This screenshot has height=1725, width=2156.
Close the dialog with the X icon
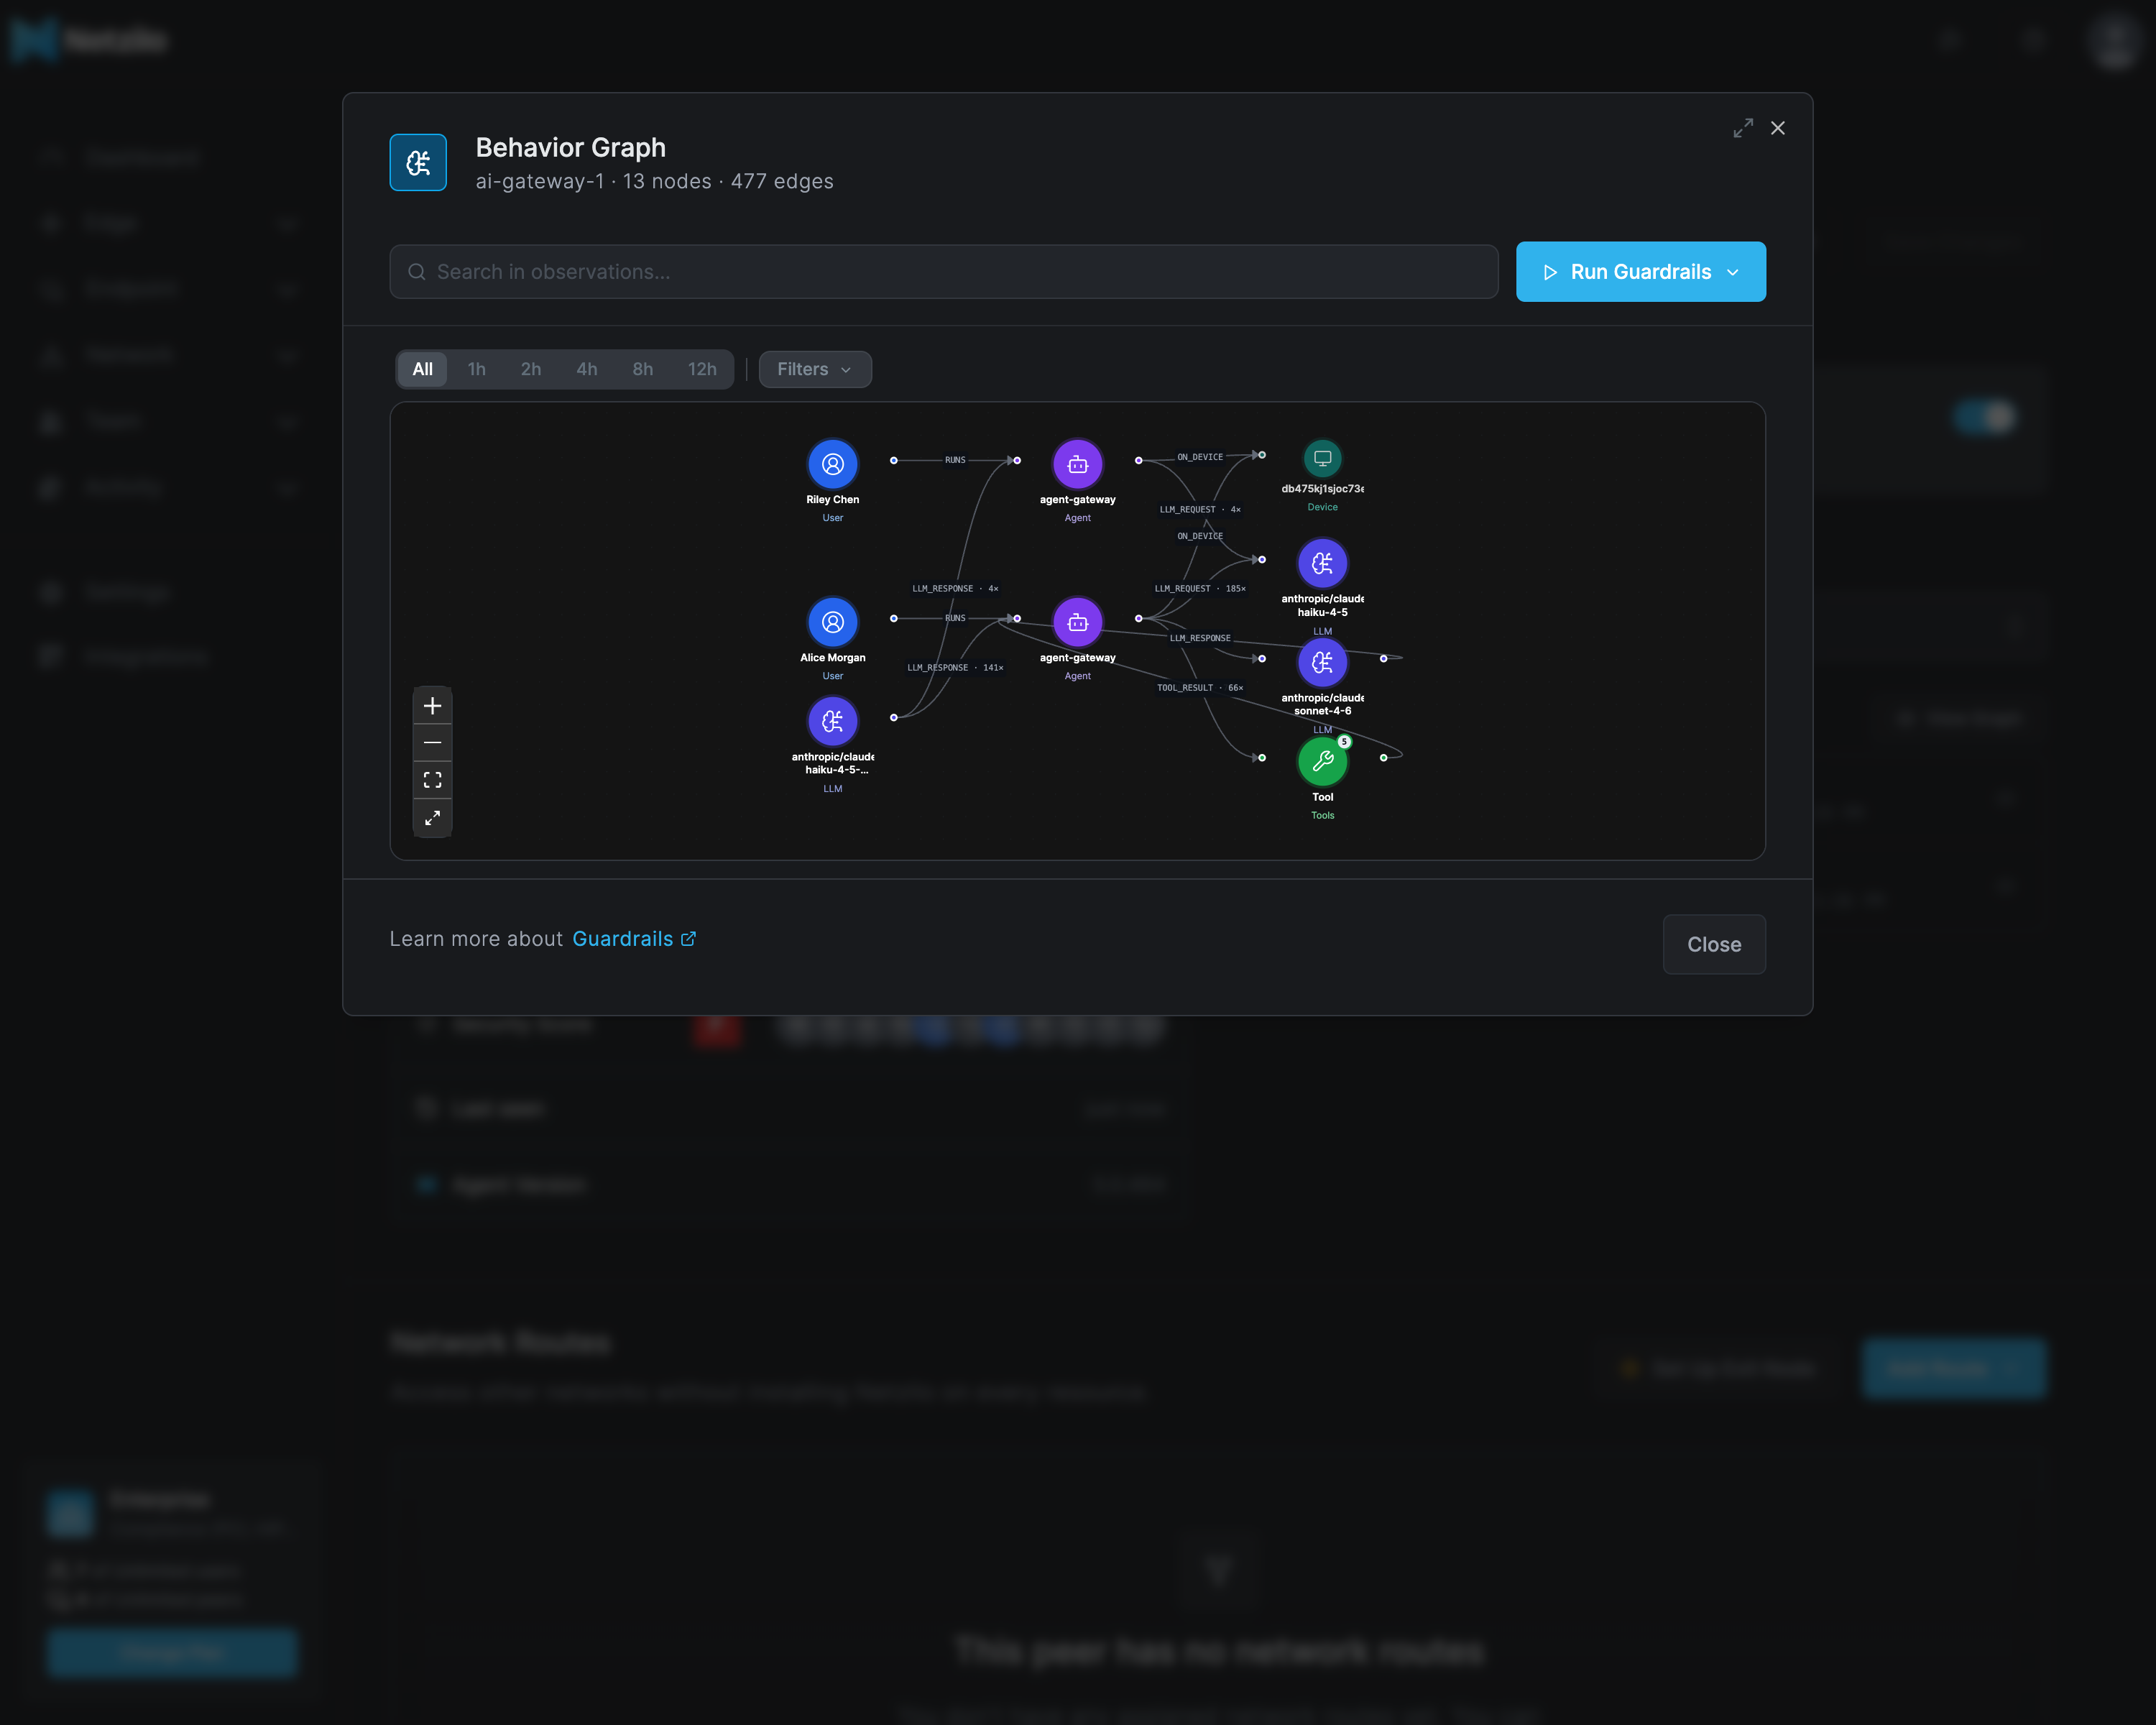click(1778, 128)
